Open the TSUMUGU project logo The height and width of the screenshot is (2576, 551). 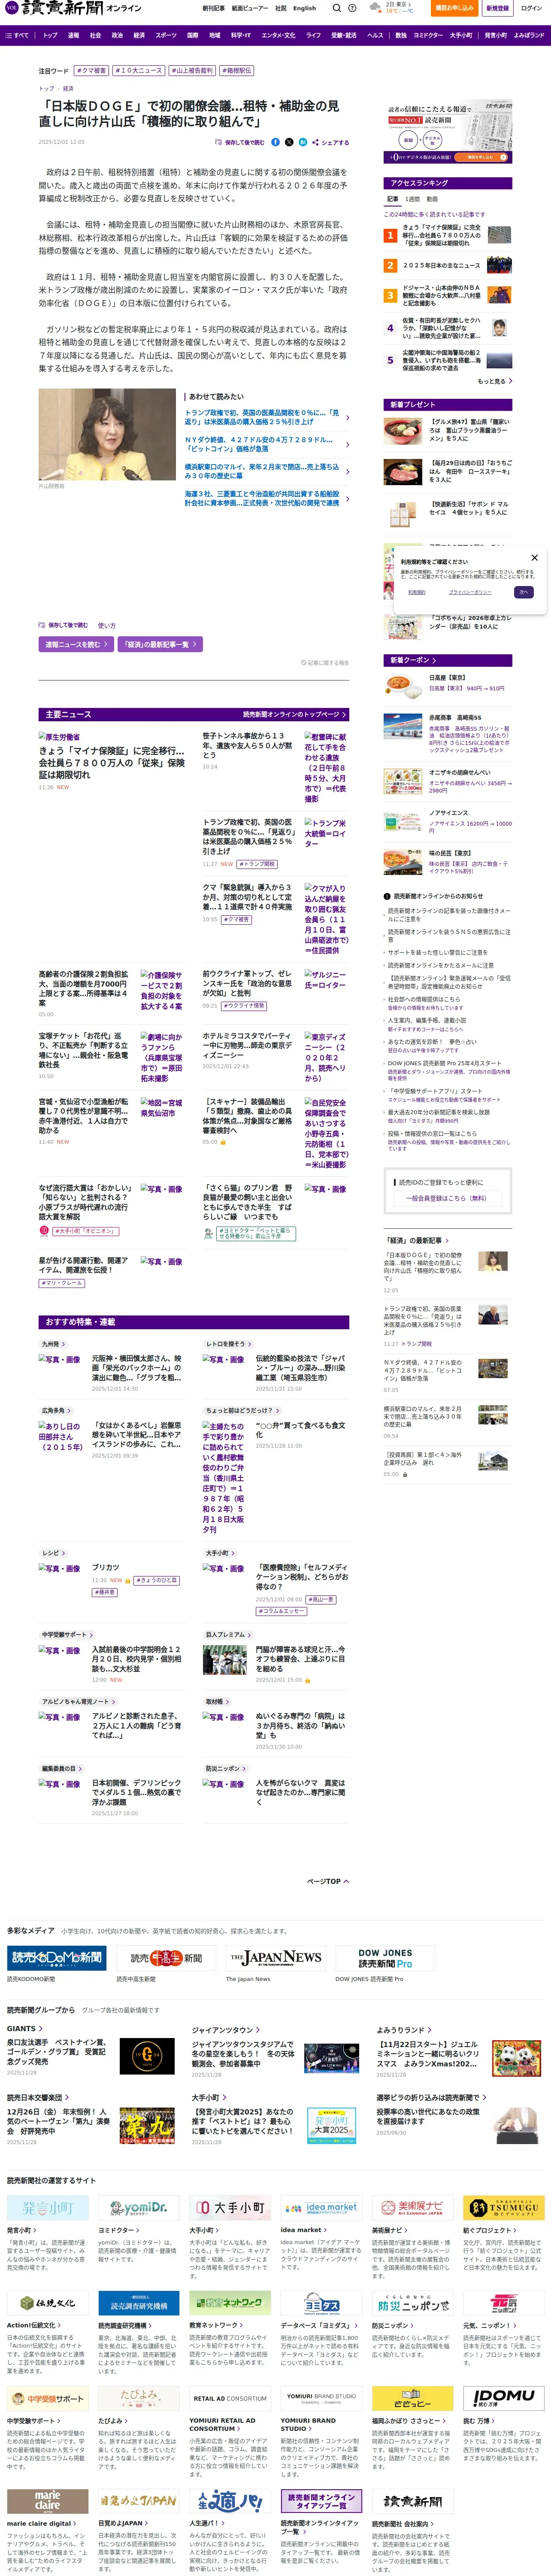(x=503, y=2207)
